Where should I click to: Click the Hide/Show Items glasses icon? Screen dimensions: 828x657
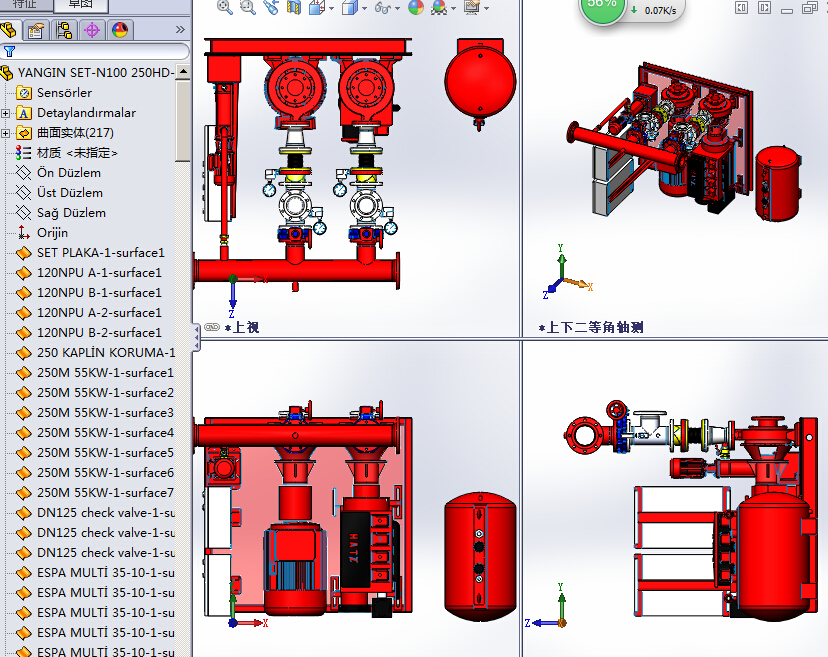(x=382, y=7)
